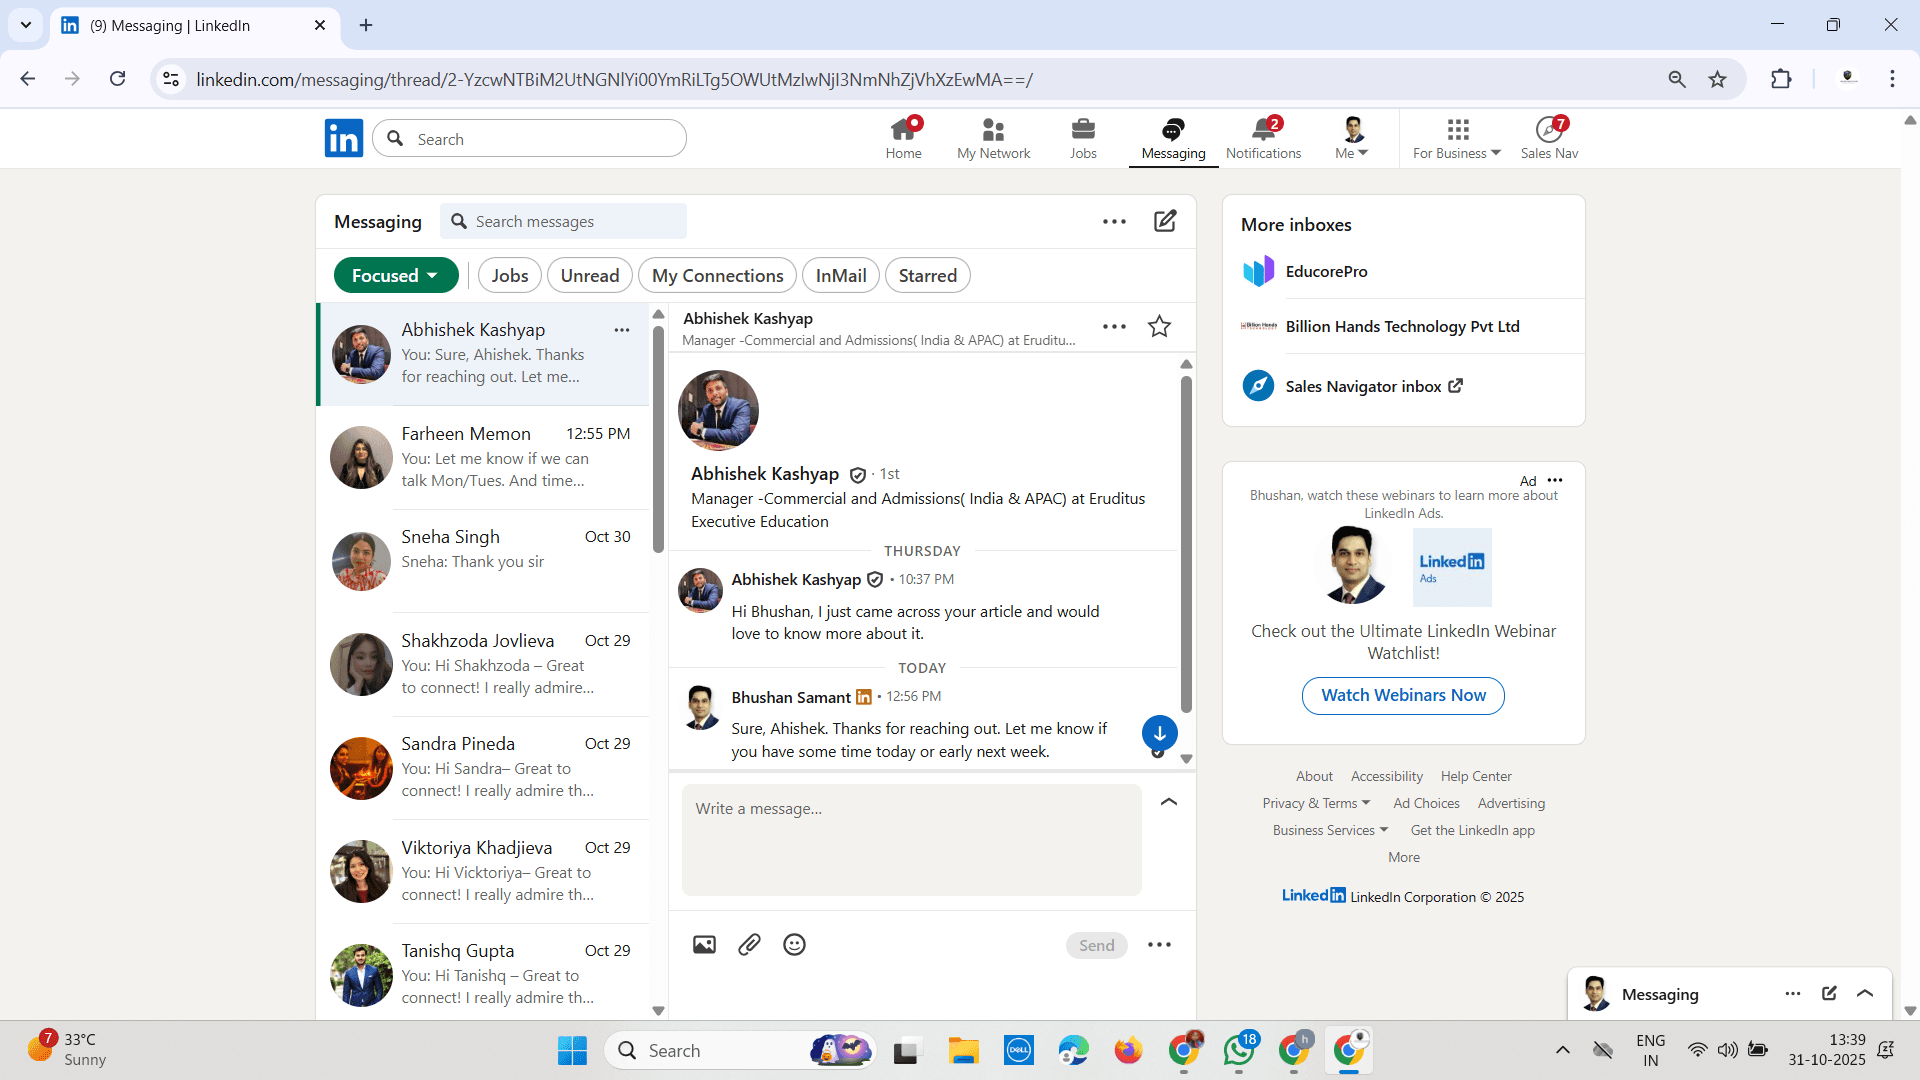
Task: Select the InMail filter tab
Action: pos(841,275)
